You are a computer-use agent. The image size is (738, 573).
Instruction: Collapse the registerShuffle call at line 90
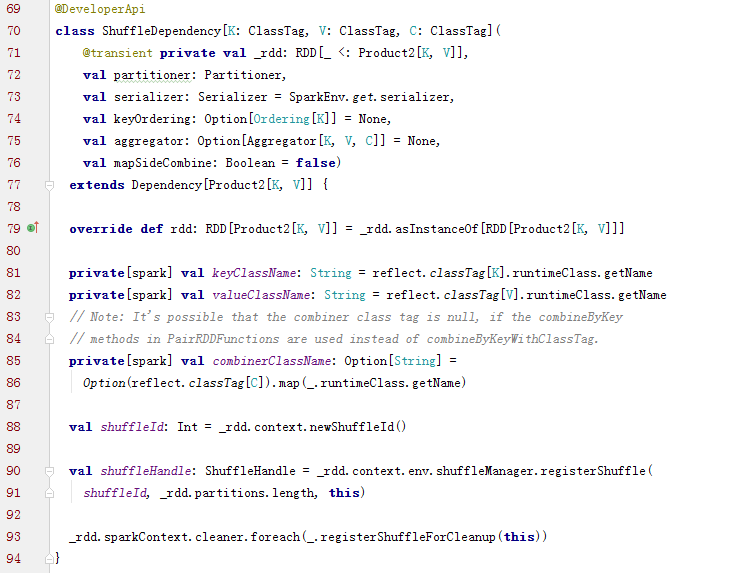point(49,471)
